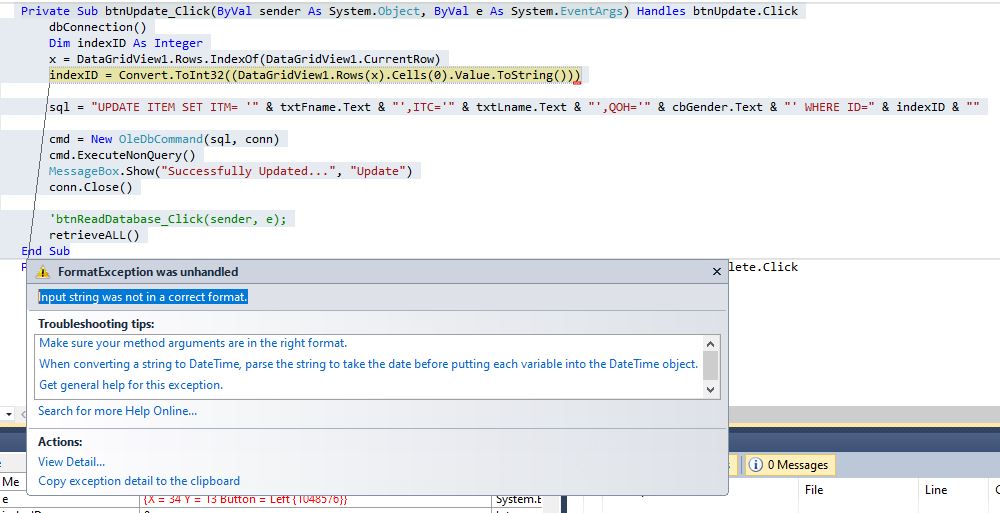Viewport: 1000px width, 513px height.
Task: Copy exception detail to the clipboard
Action: (139, 481)
